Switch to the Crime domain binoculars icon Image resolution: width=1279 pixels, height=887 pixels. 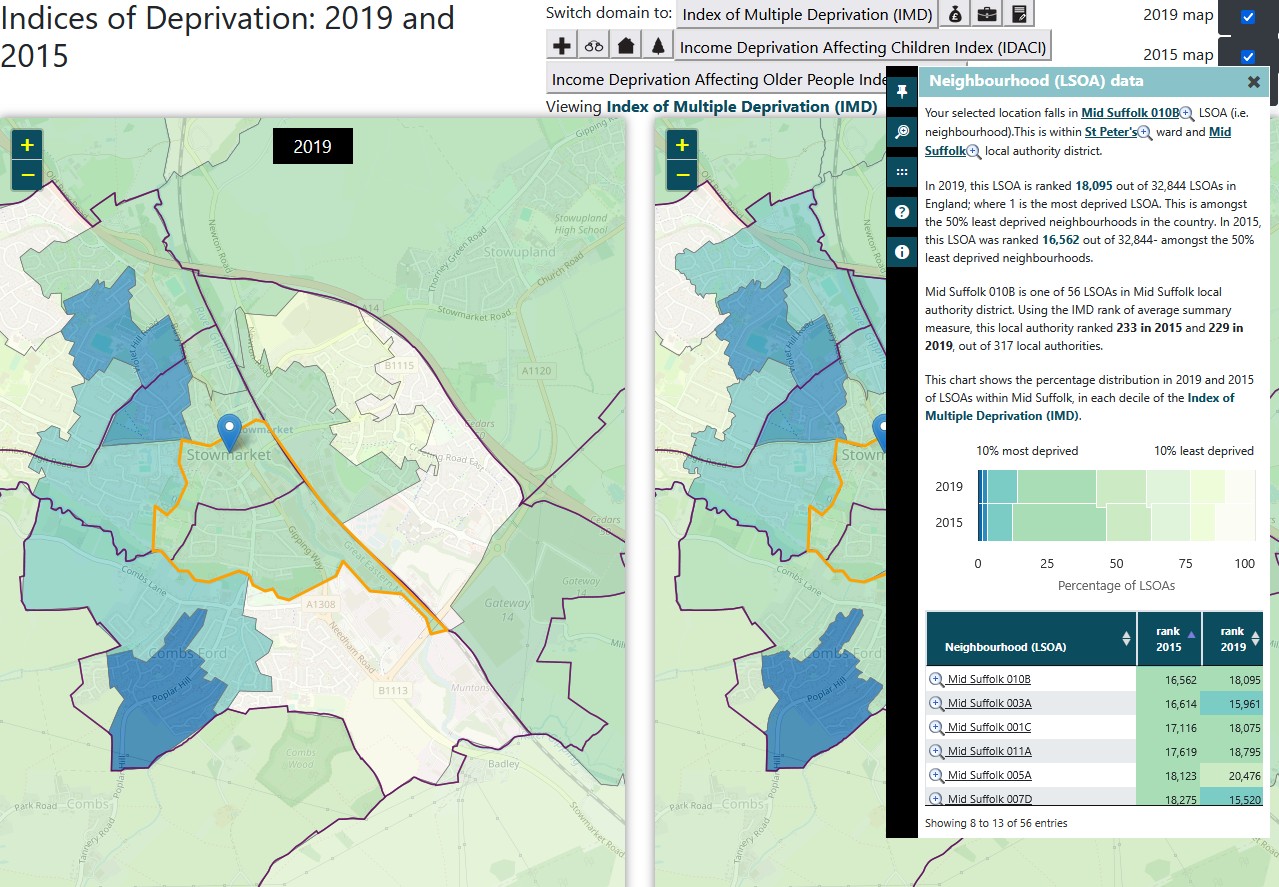[x=594, y=46]
